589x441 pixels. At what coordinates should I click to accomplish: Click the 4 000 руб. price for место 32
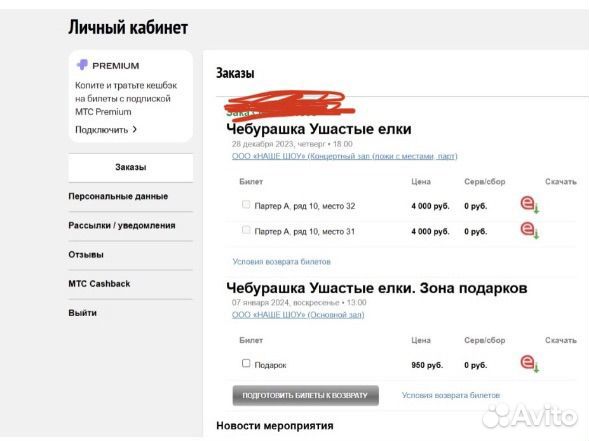coord(430,206)
